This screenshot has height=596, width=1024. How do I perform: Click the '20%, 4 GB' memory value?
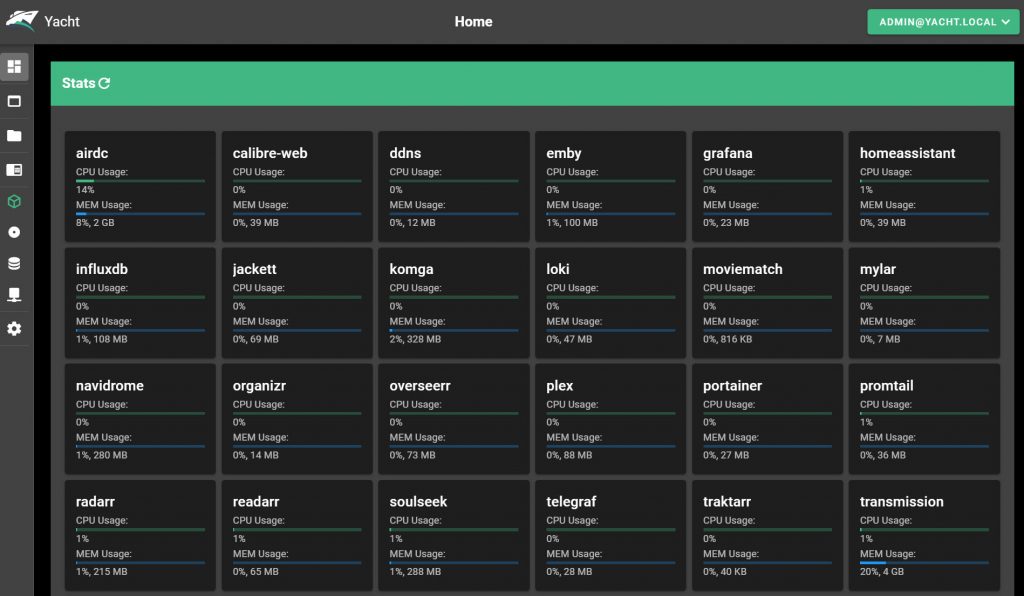click(882, 571)
